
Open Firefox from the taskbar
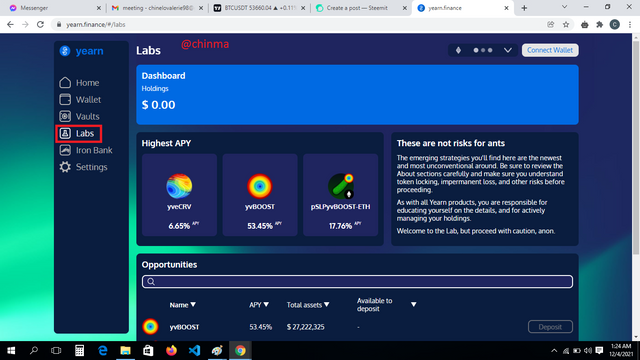pyautogui.click(x=171, y=350)
